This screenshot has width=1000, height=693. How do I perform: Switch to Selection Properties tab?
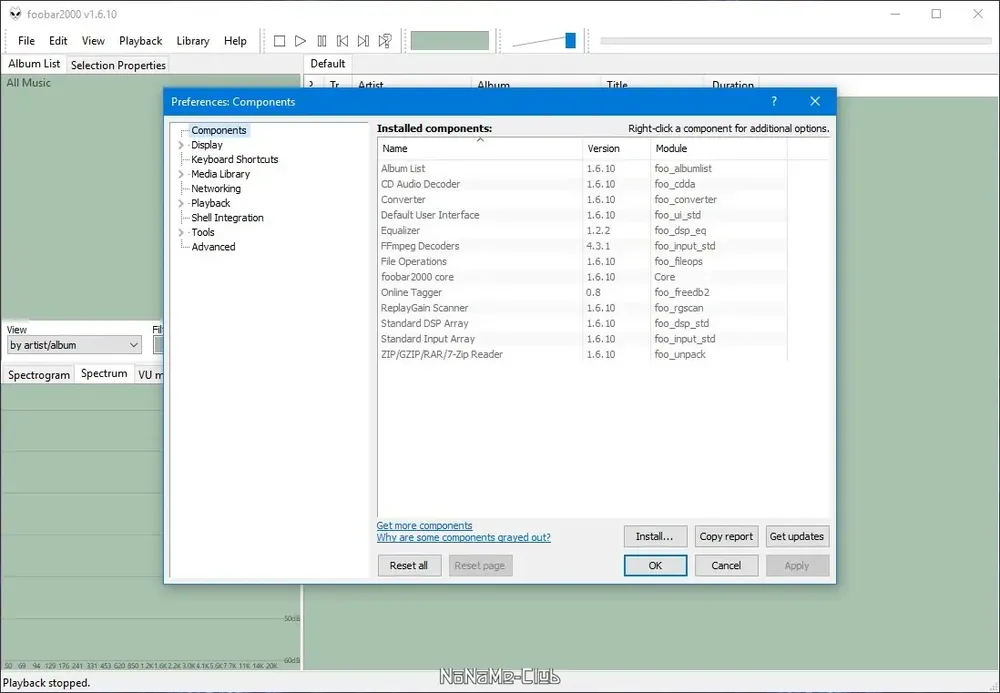[118, 65]
